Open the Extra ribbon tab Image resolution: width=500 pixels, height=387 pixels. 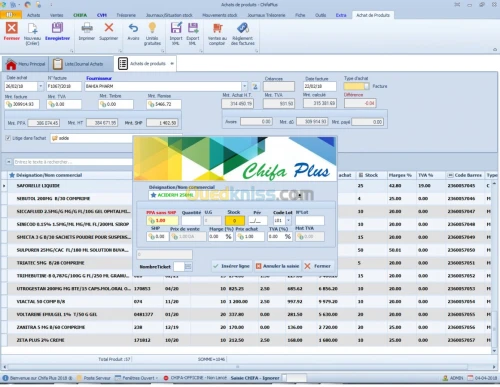click(x=341, y=15)
